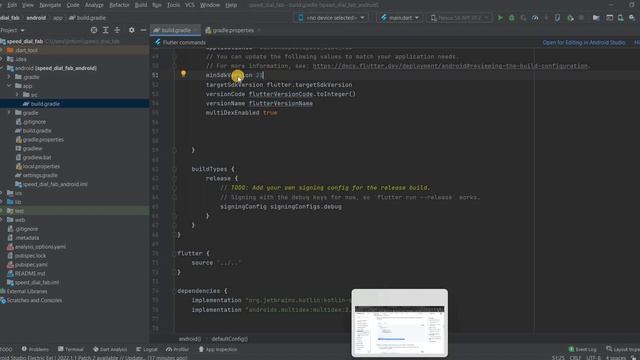640x360 pixels.
Task: Open the main.dart run configuration dropdown
Action: tap(400, 18)
